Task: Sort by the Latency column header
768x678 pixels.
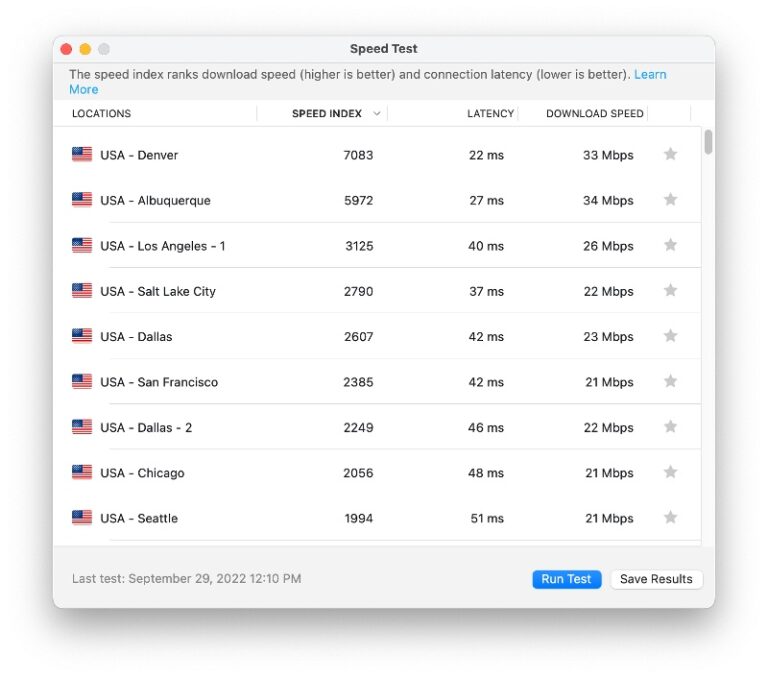Action: 490,114
